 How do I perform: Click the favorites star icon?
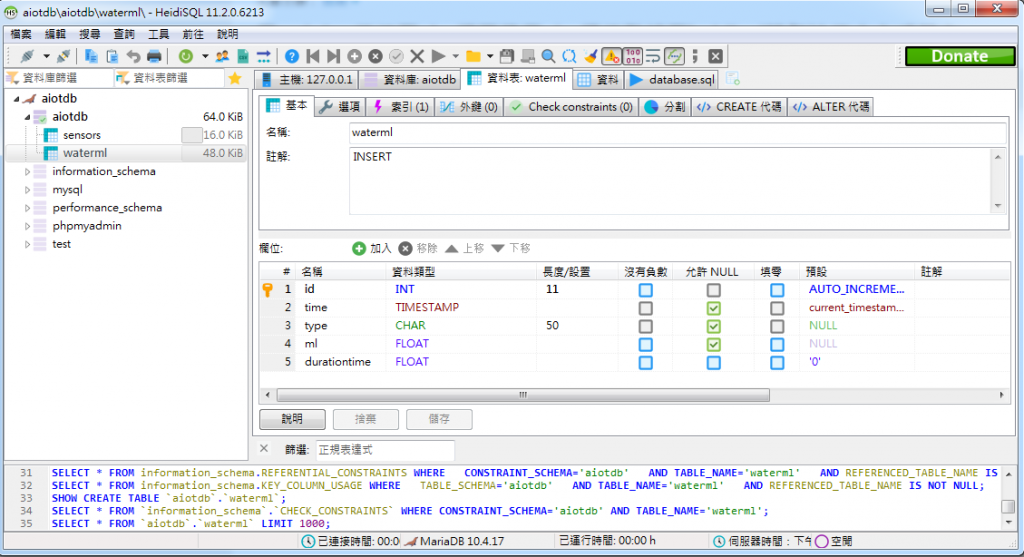coord(235,78)
